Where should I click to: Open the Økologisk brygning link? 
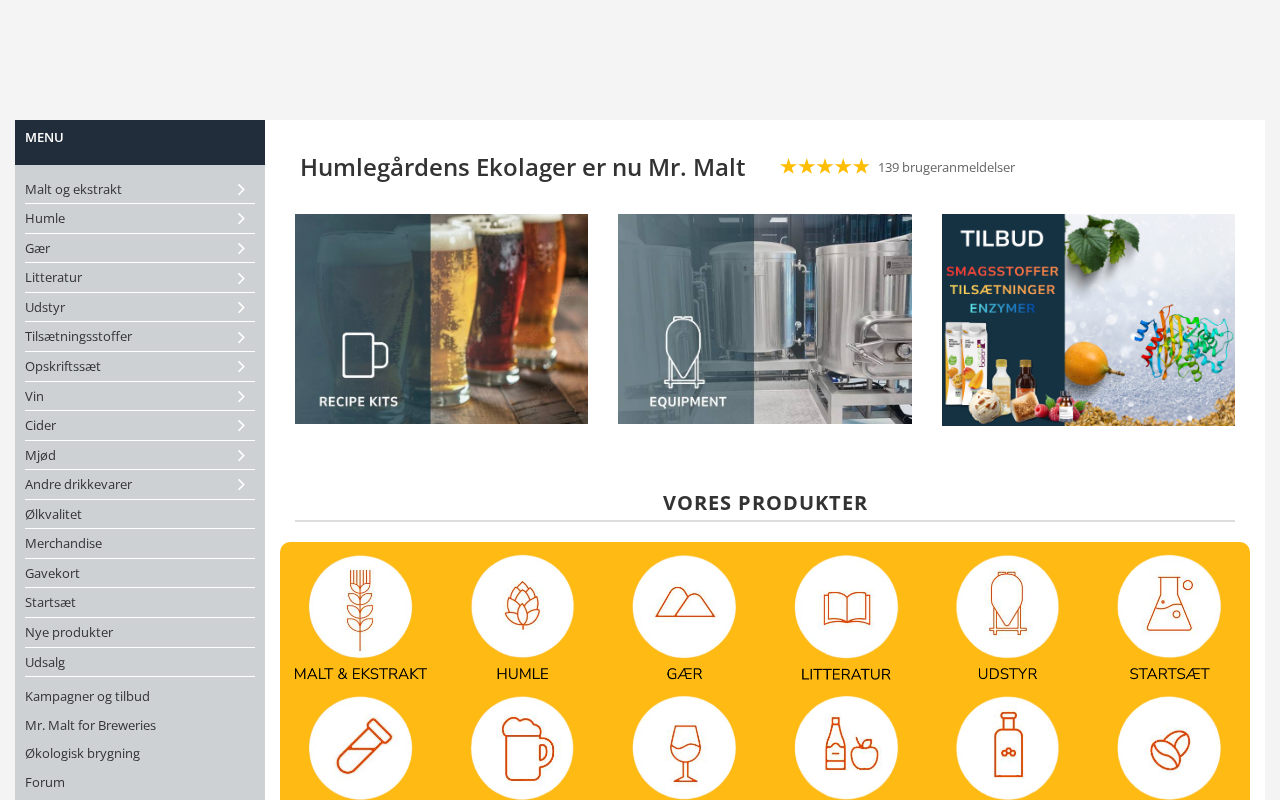pyautogui.click(x=82, y=753)
